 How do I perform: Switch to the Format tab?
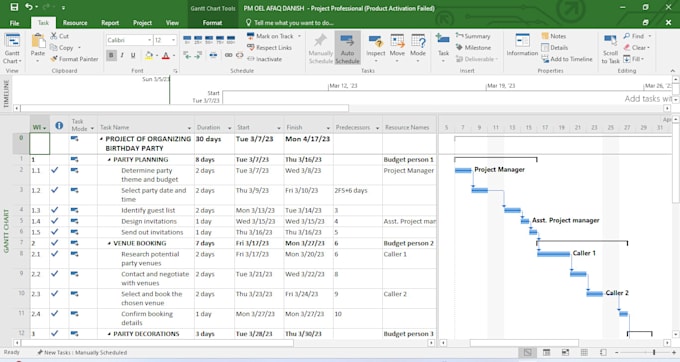212,23
